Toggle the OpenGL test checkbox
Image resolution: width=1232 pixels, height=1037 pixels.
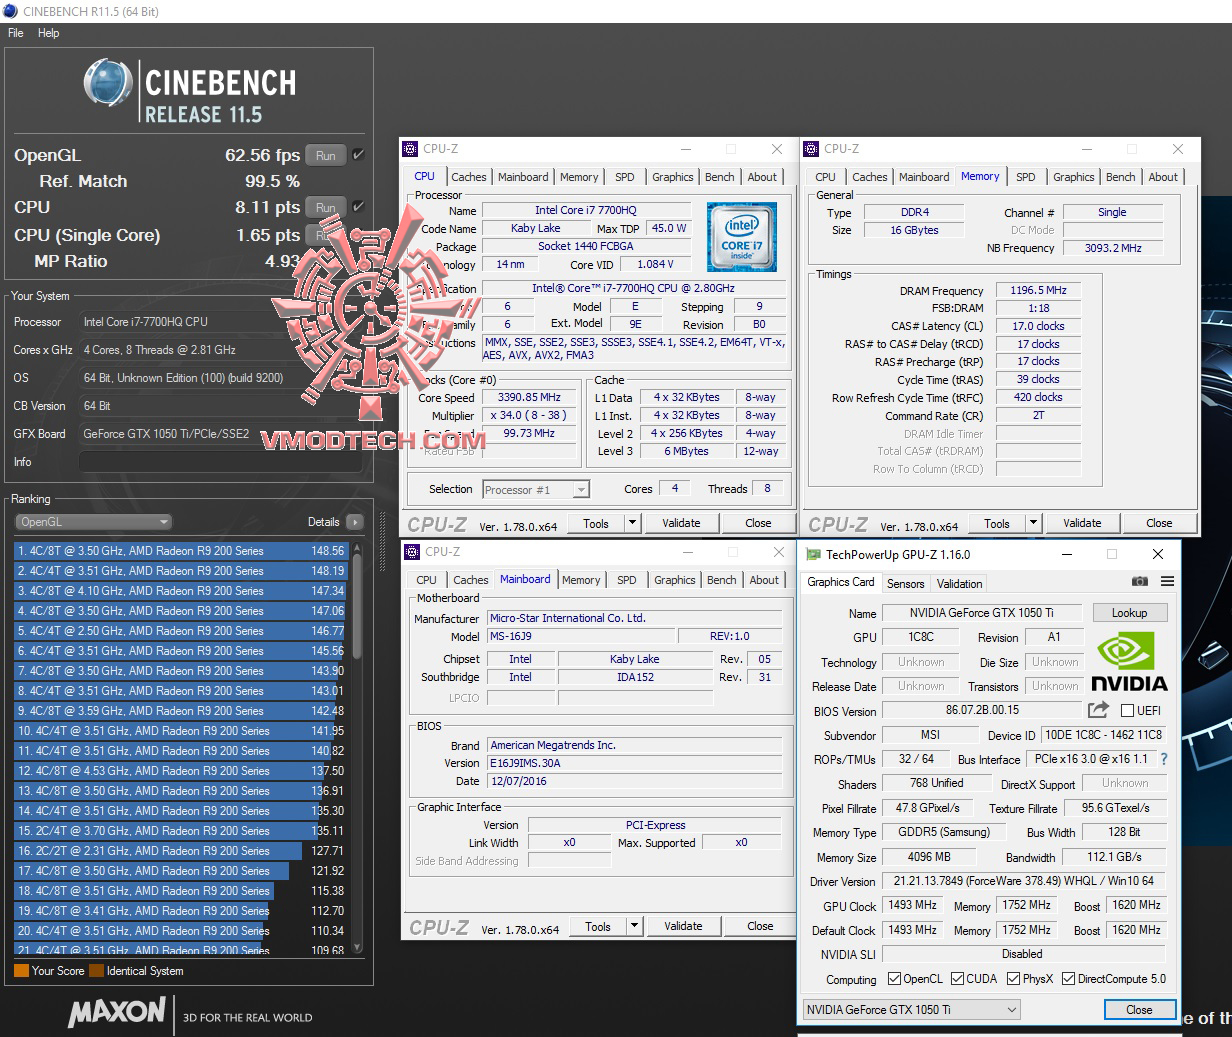358,155
